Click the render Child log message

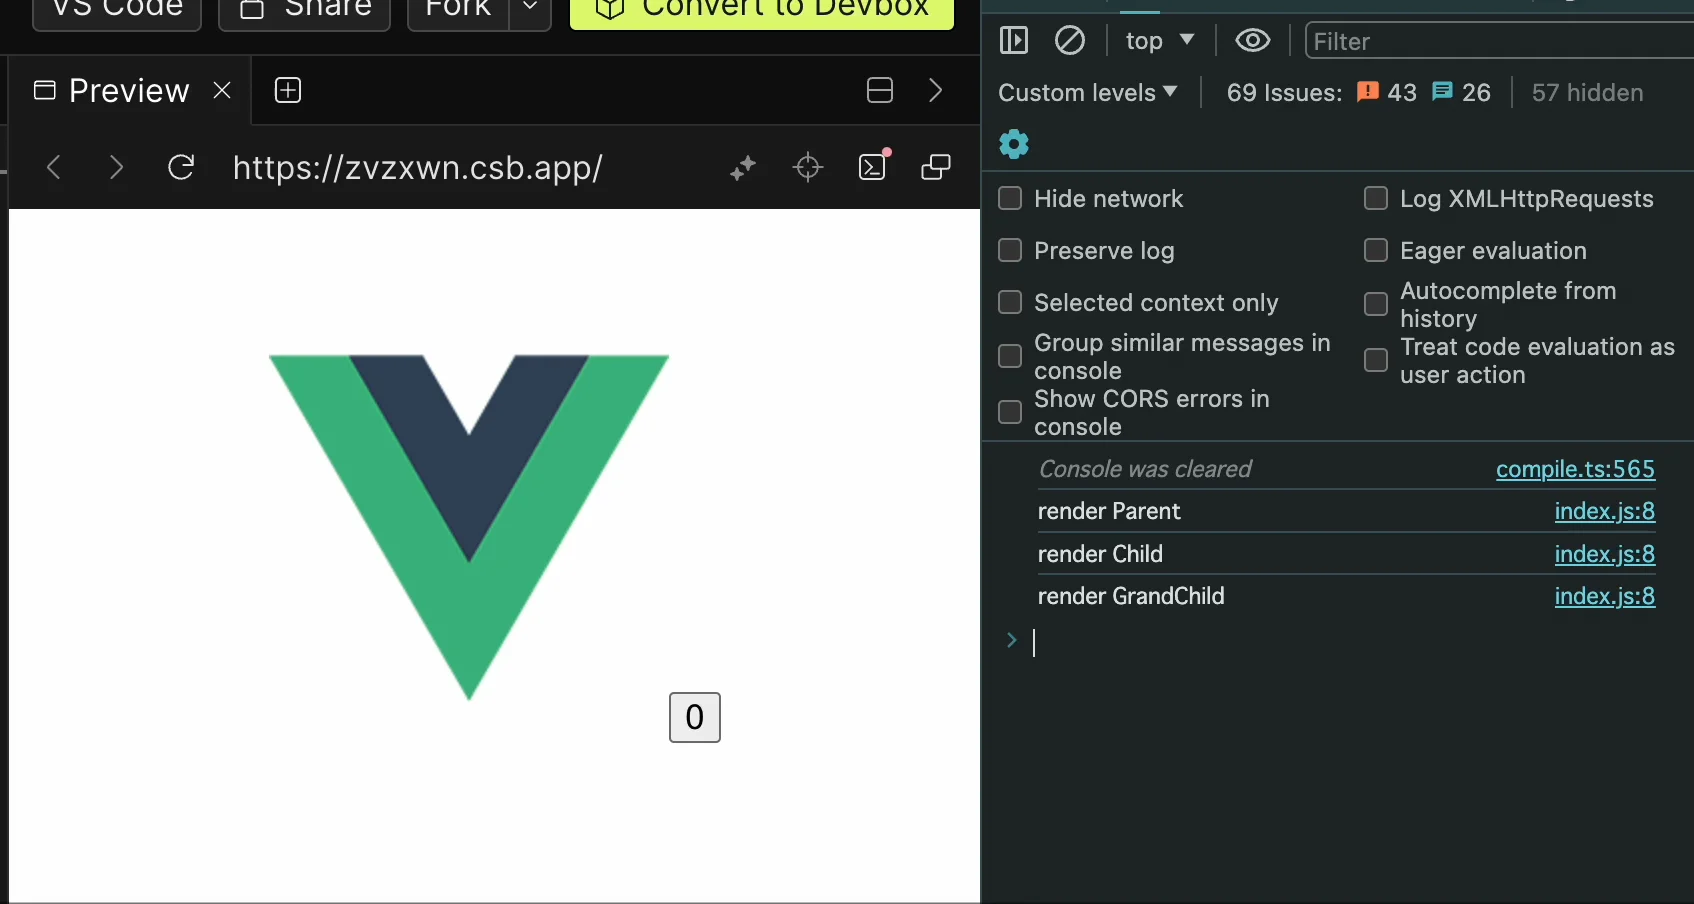[x=1100, y=554]
